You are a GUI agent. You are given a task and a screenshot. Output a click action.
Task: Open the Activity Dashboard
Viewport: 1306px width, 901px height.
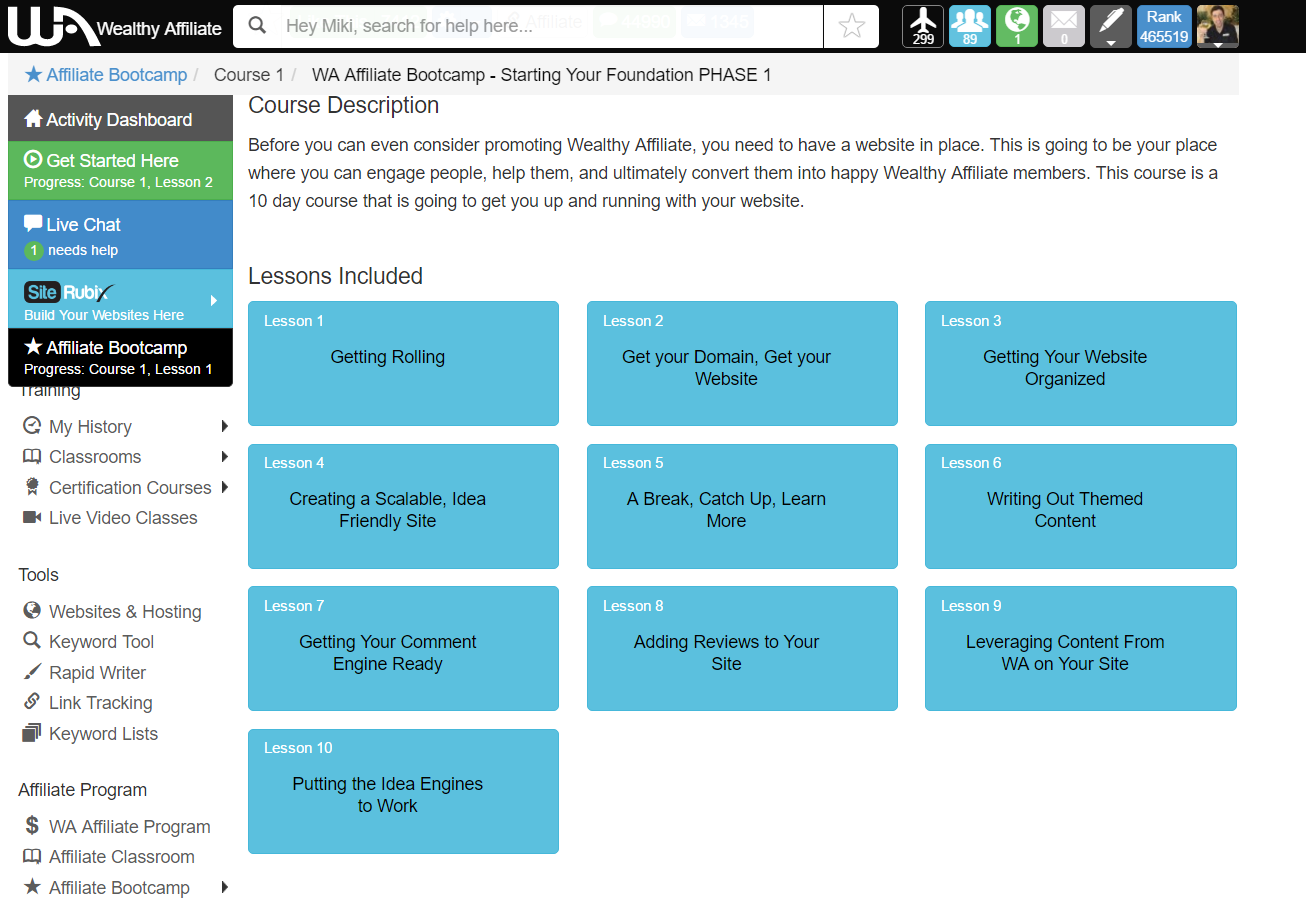click(x=120, y=119)
